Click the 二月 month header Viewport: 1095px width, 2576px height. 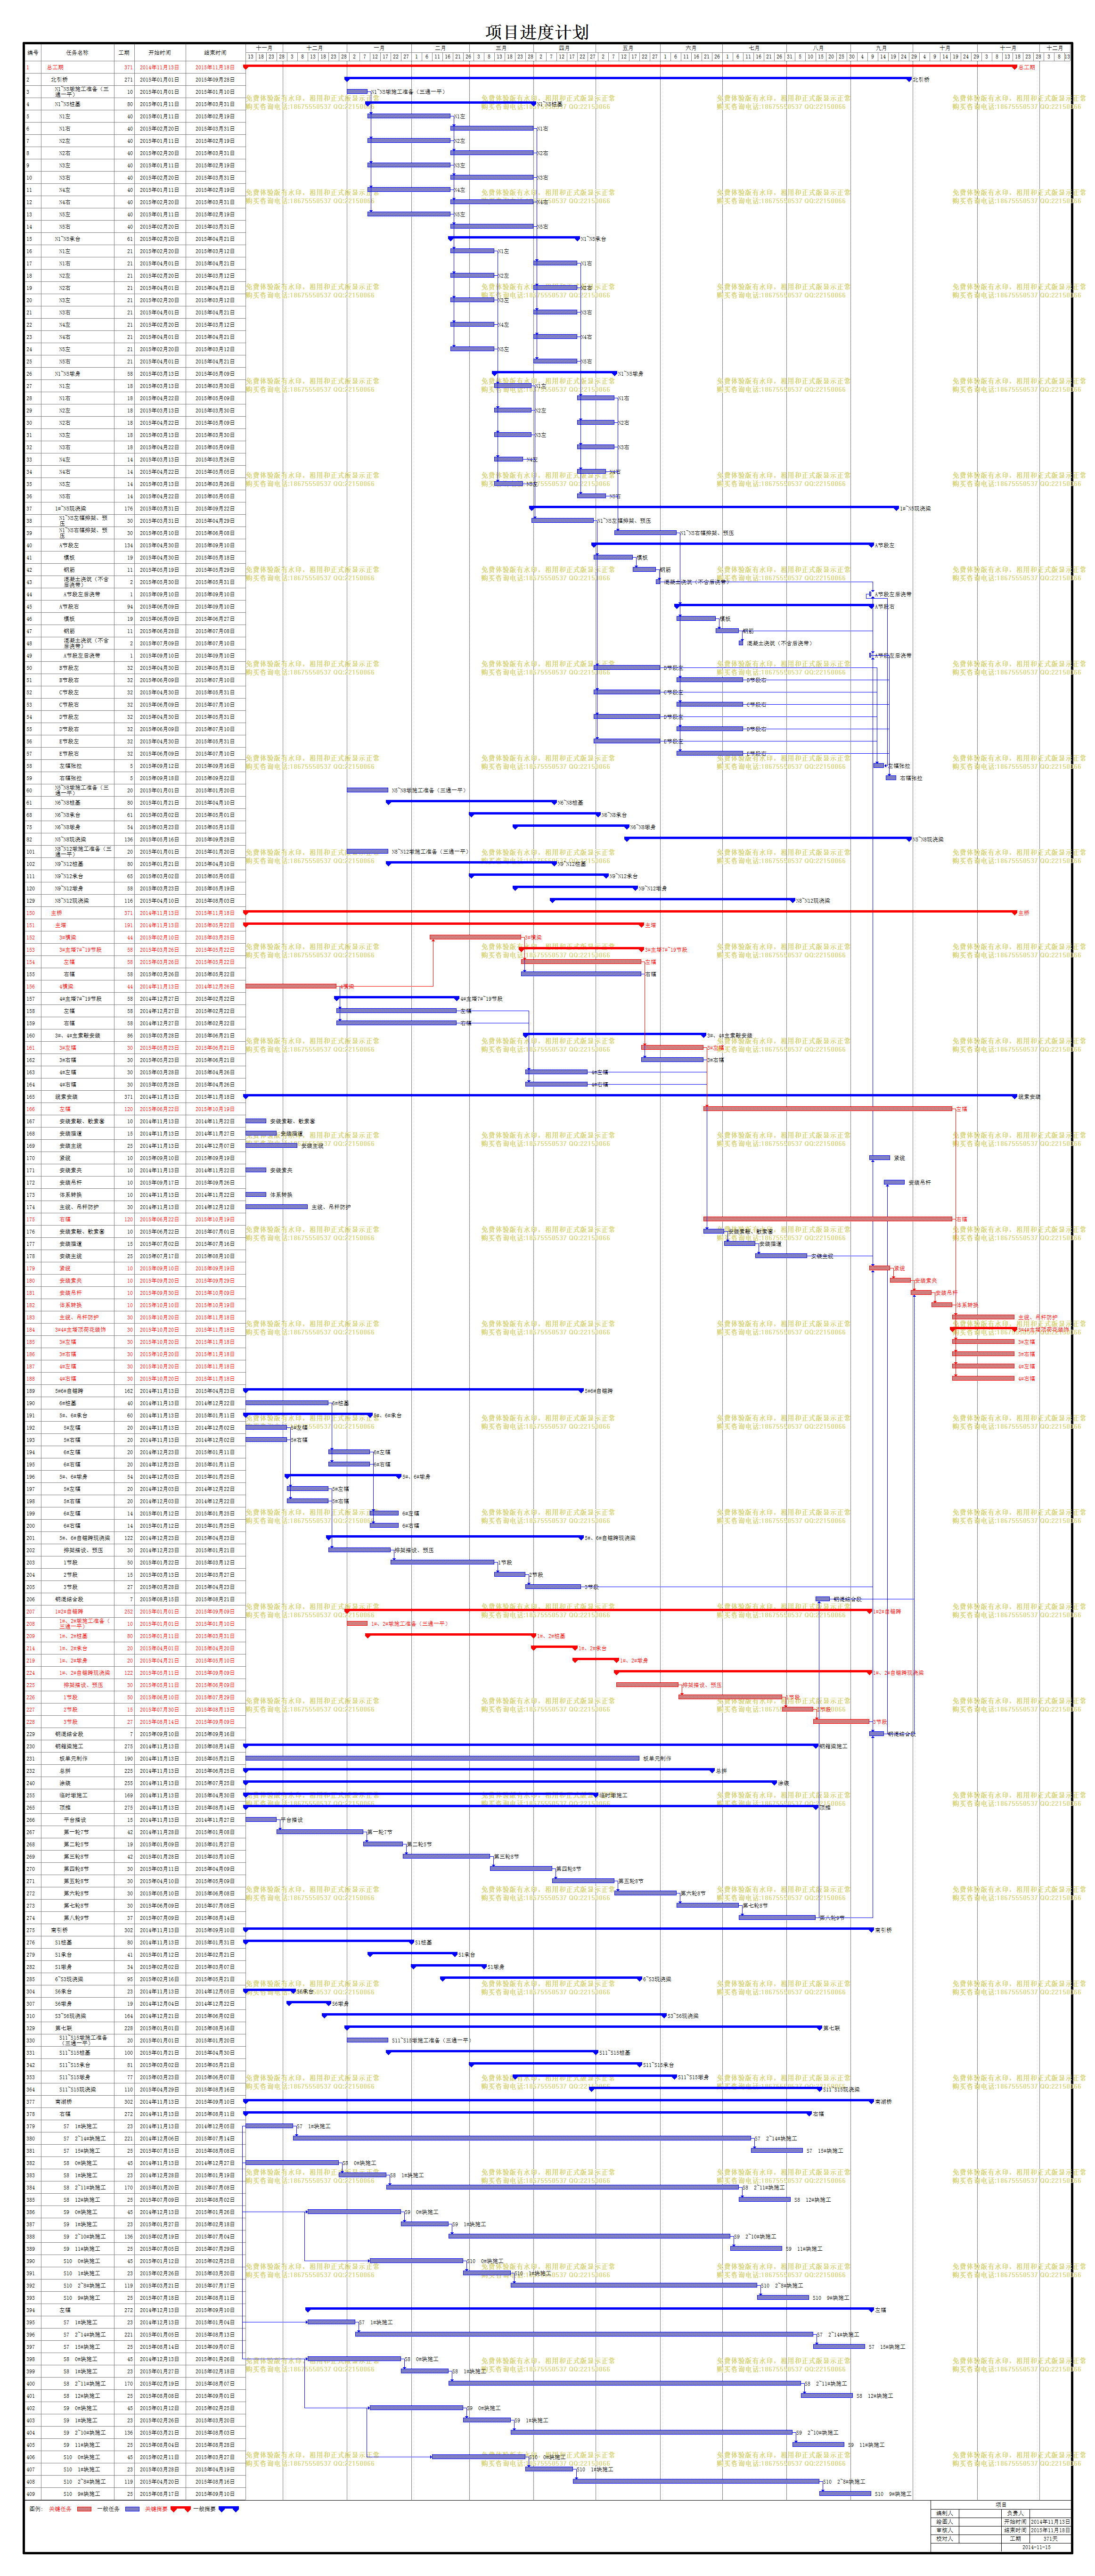[440, 48]
